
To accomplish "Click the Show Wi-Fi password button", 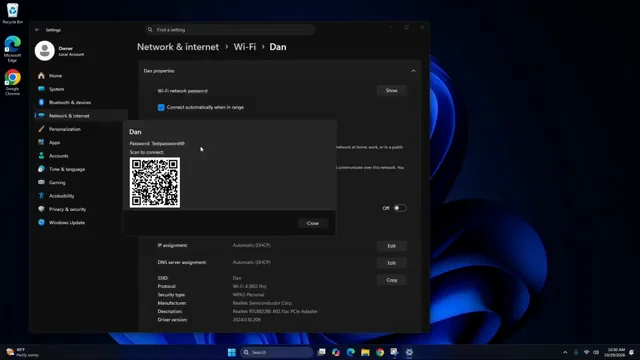I will [x=391, y=91].
